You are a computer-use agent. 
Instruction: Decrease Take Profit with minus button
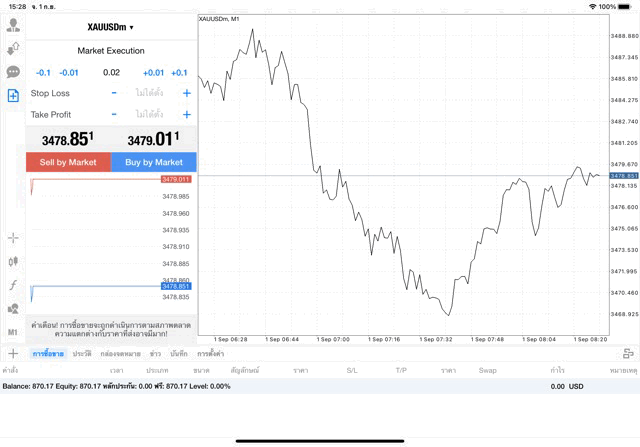114,114
